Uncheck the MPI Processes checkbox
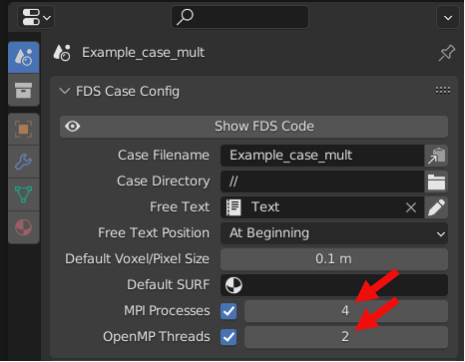The image size is (465, 362). [229, 311]
